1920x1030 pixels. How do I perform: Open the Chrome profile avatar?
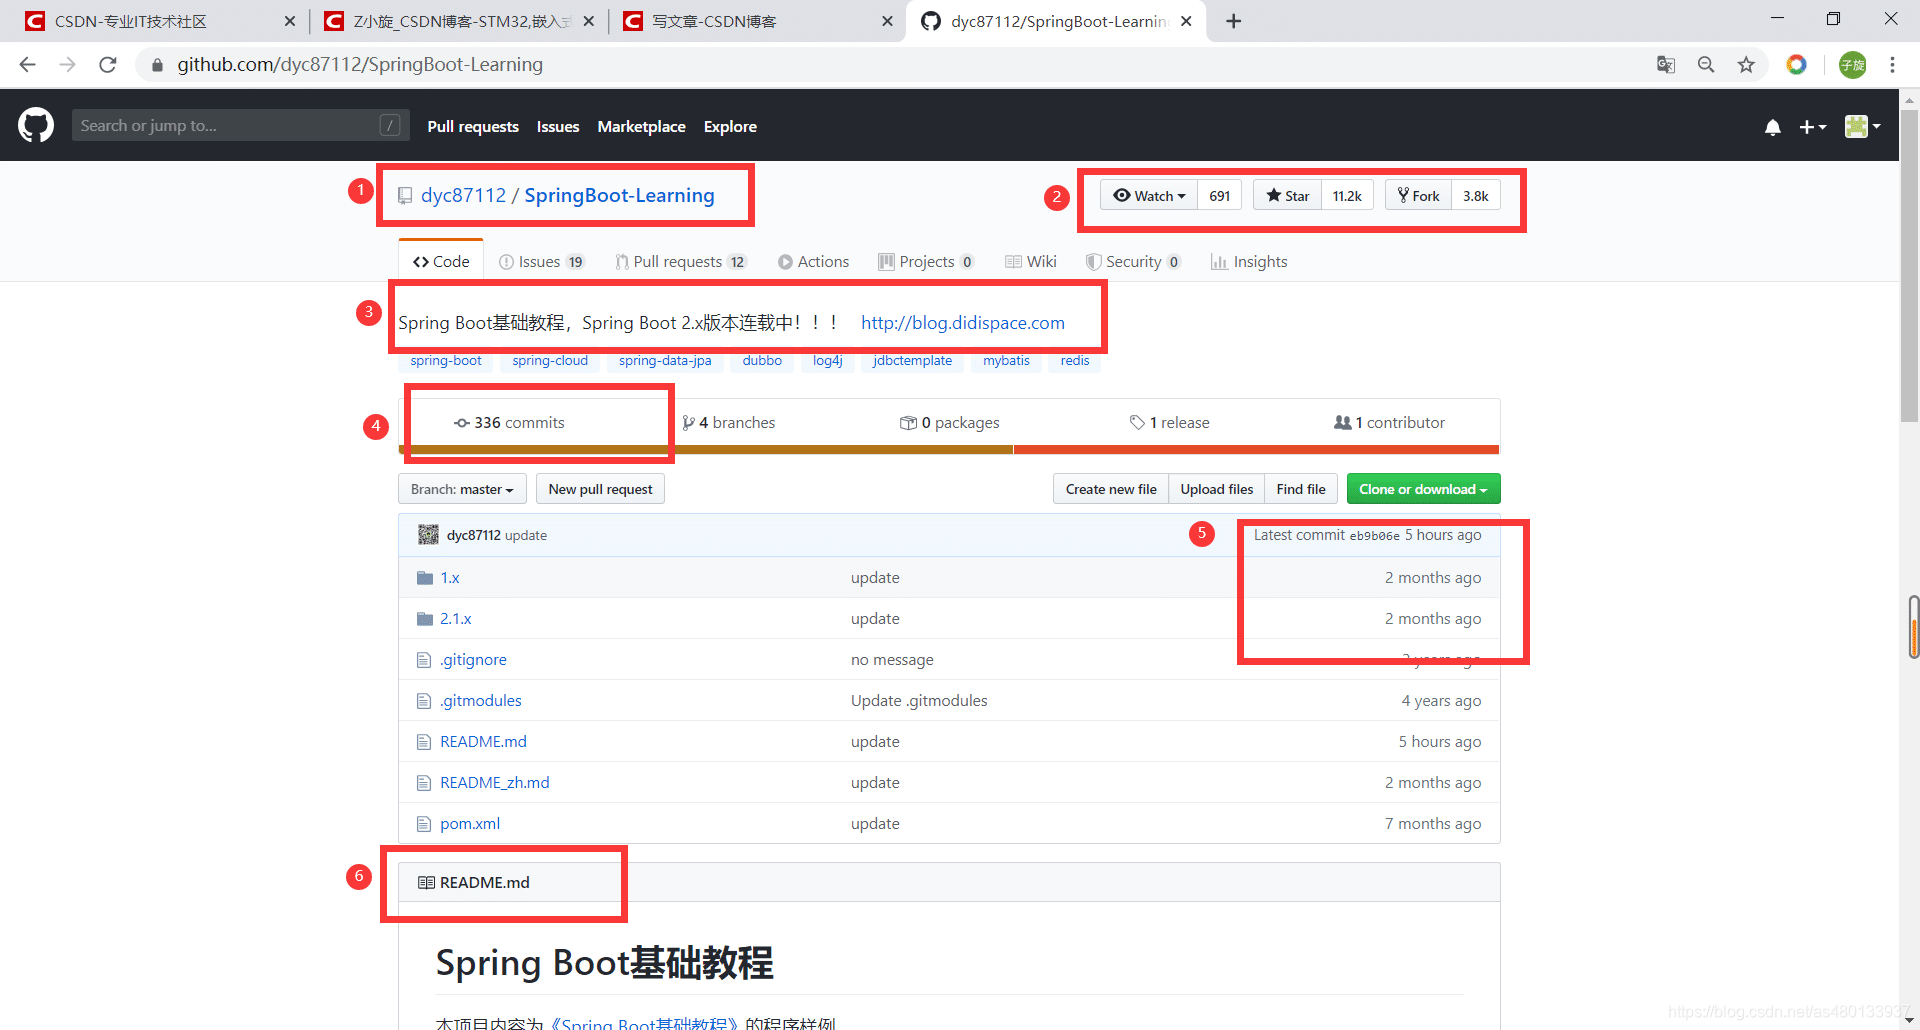tap(1853, 65)
